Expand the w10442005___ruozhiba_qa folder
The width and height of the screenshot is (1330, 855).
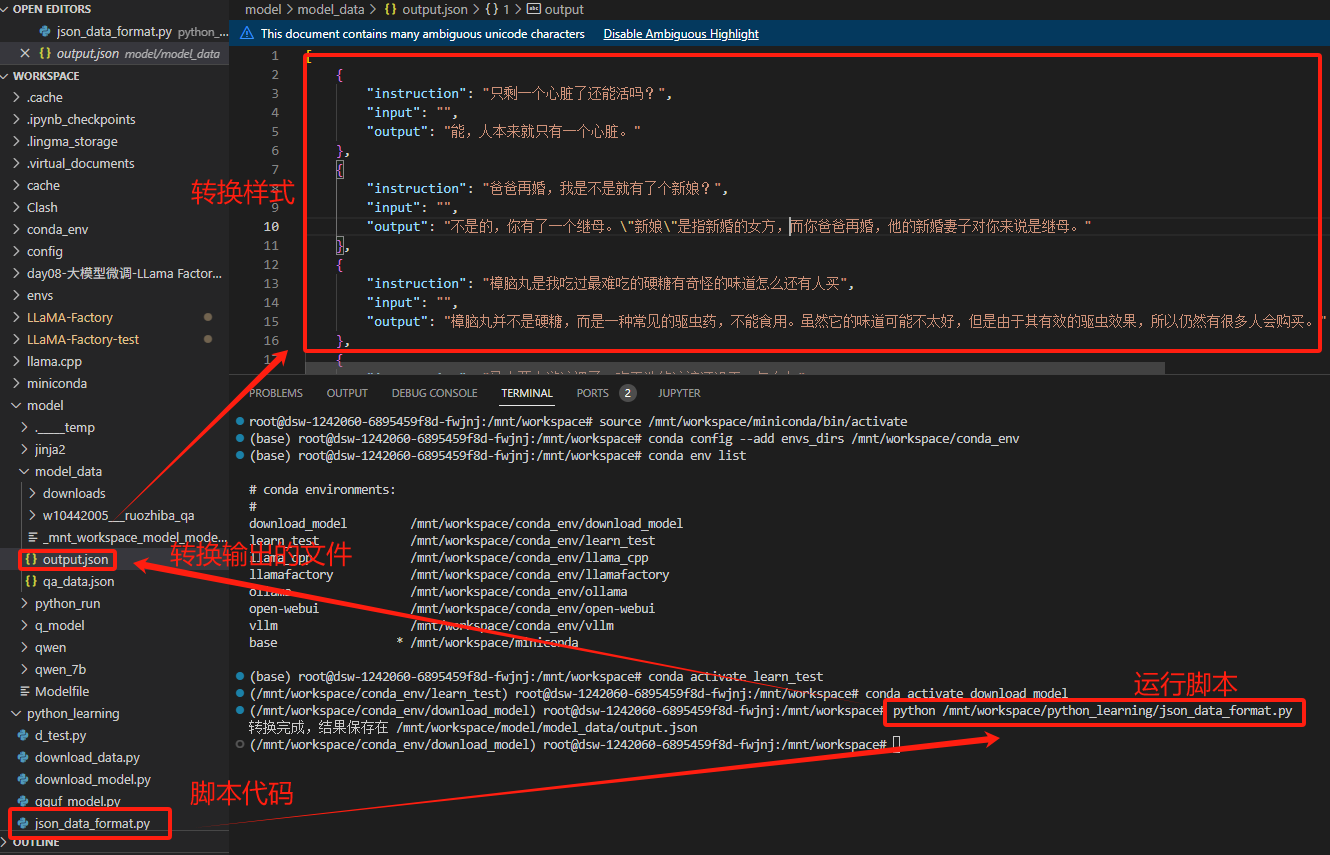point(118,515)
